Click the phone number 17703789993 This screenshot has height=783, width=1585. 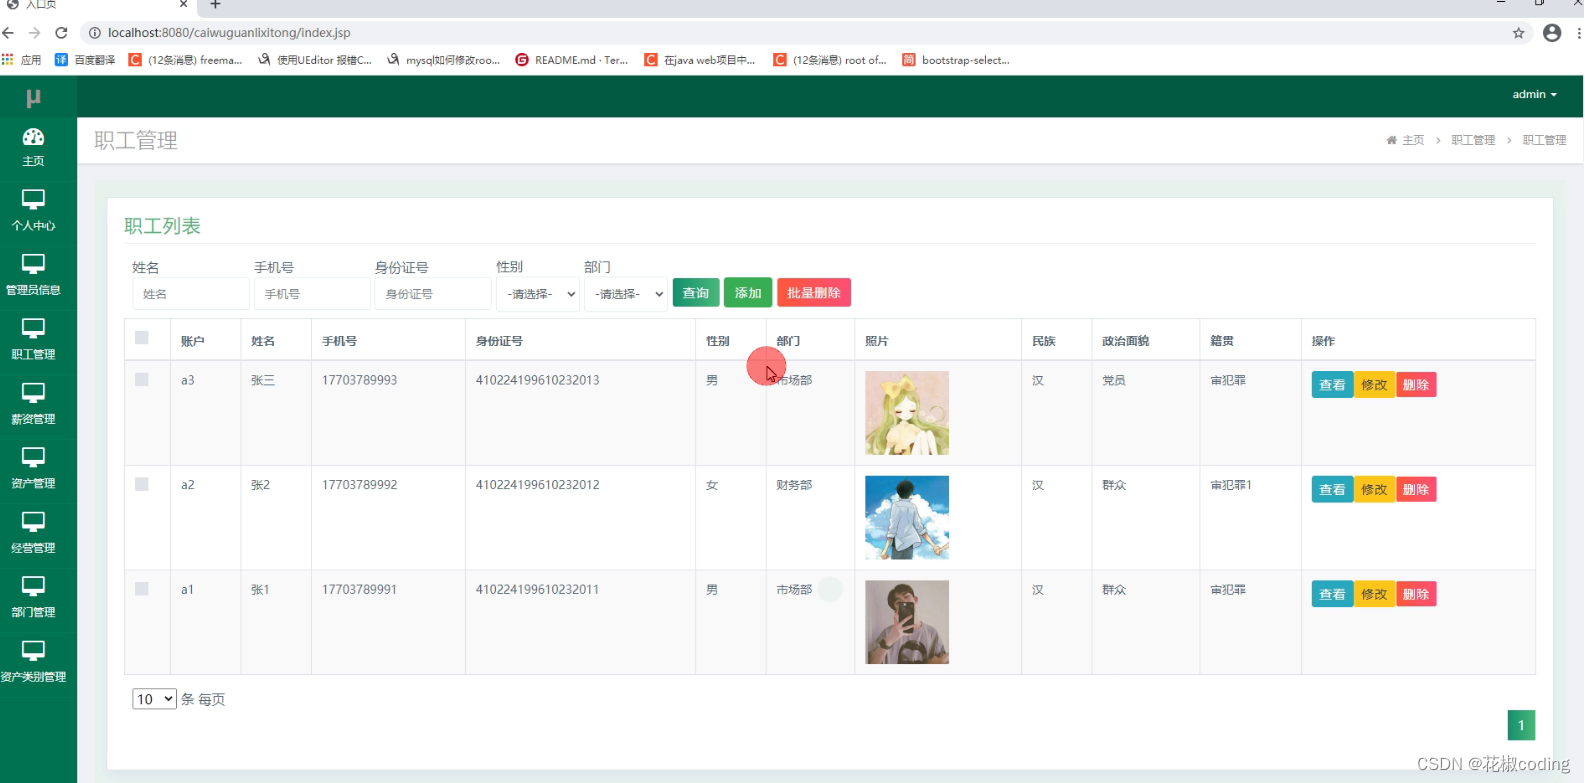tap(359, 380)
